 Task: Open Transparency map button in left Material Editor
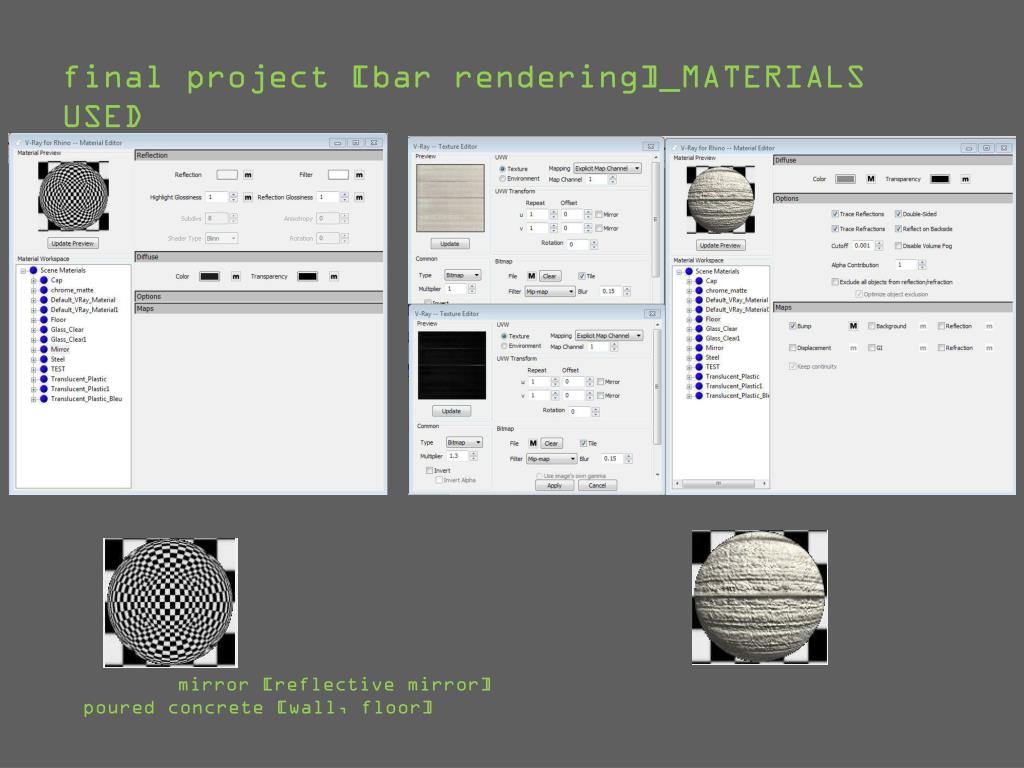click(334, 277)
